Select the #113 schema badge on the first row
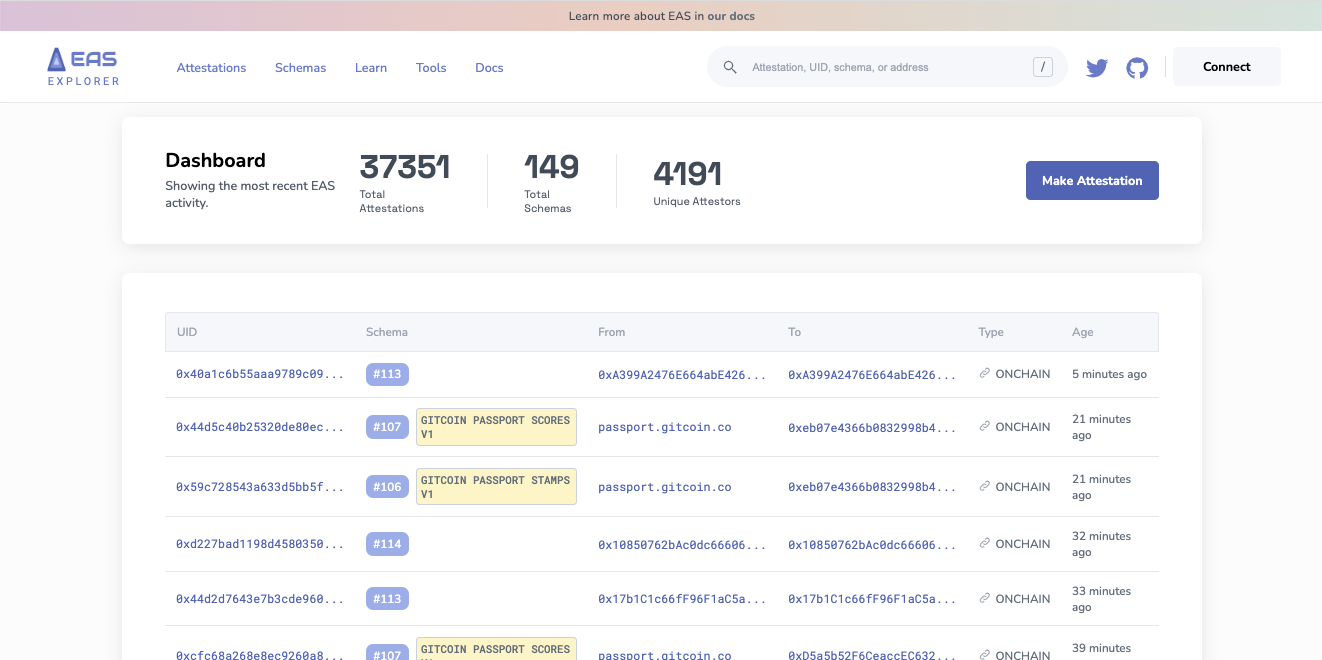This screenshot has height=660, width=1322. [x=387, y=373]
